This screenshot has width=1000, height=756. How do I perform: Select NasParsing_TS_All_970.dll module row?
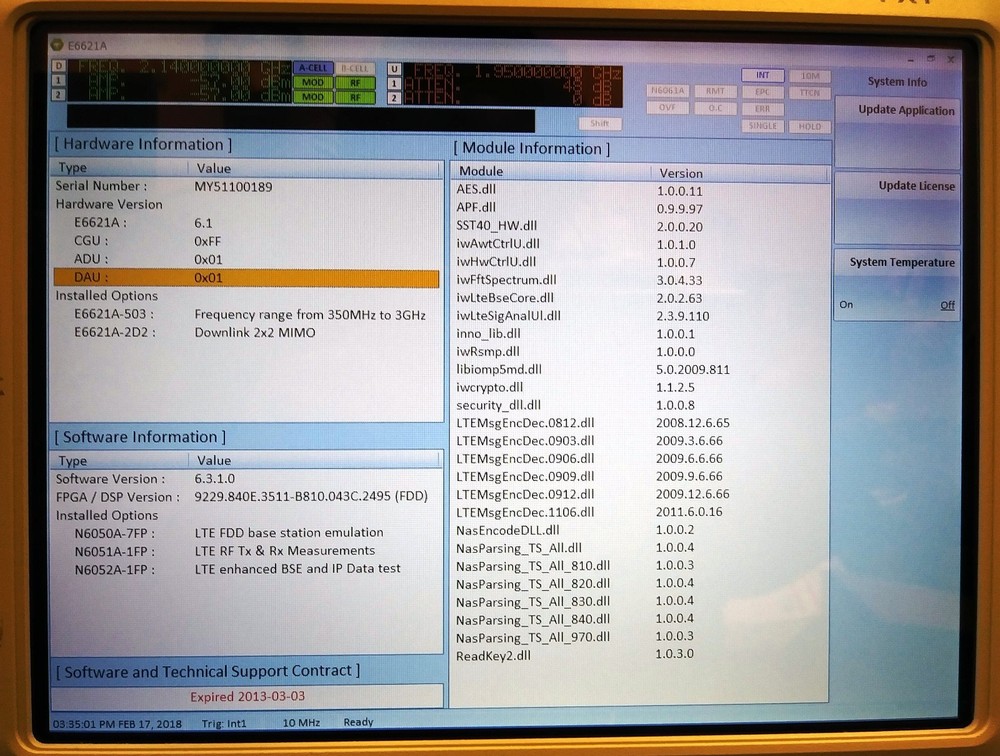(641, 637)
